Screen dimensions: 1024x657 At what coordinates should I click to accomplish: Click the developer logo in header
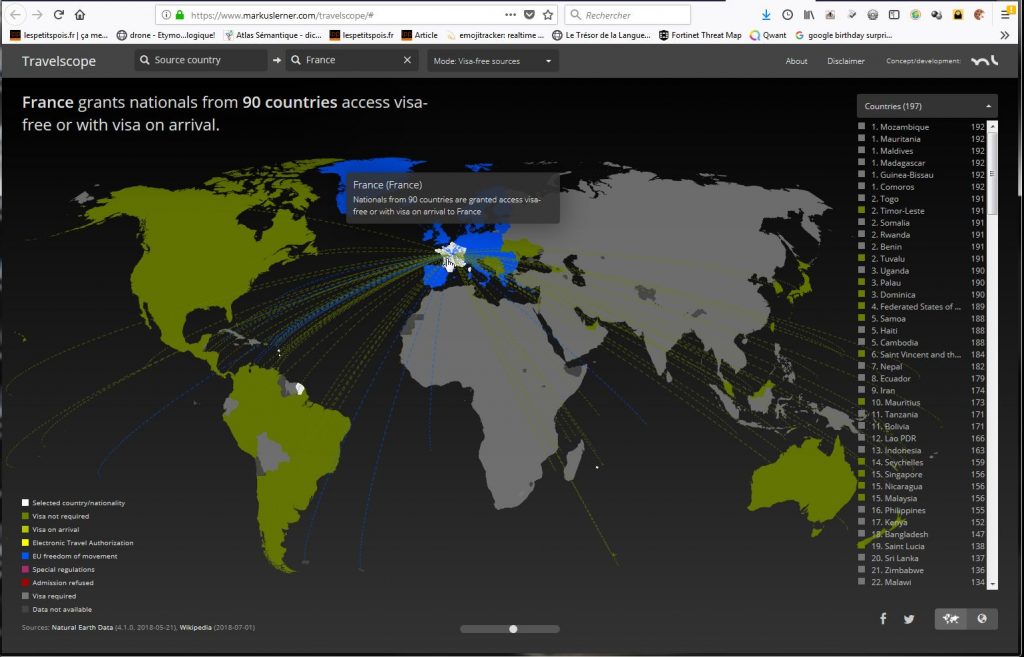(x=986, y=61)
